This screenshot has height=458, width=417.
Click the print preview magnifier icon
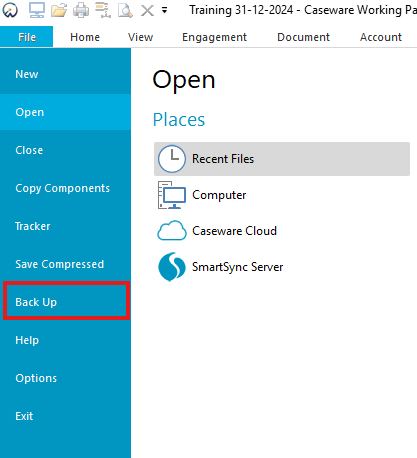point(125,10)
